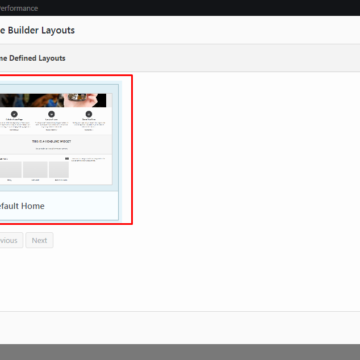Click the headline widget text in preview

pyautogui.click(x=51, y=141)
